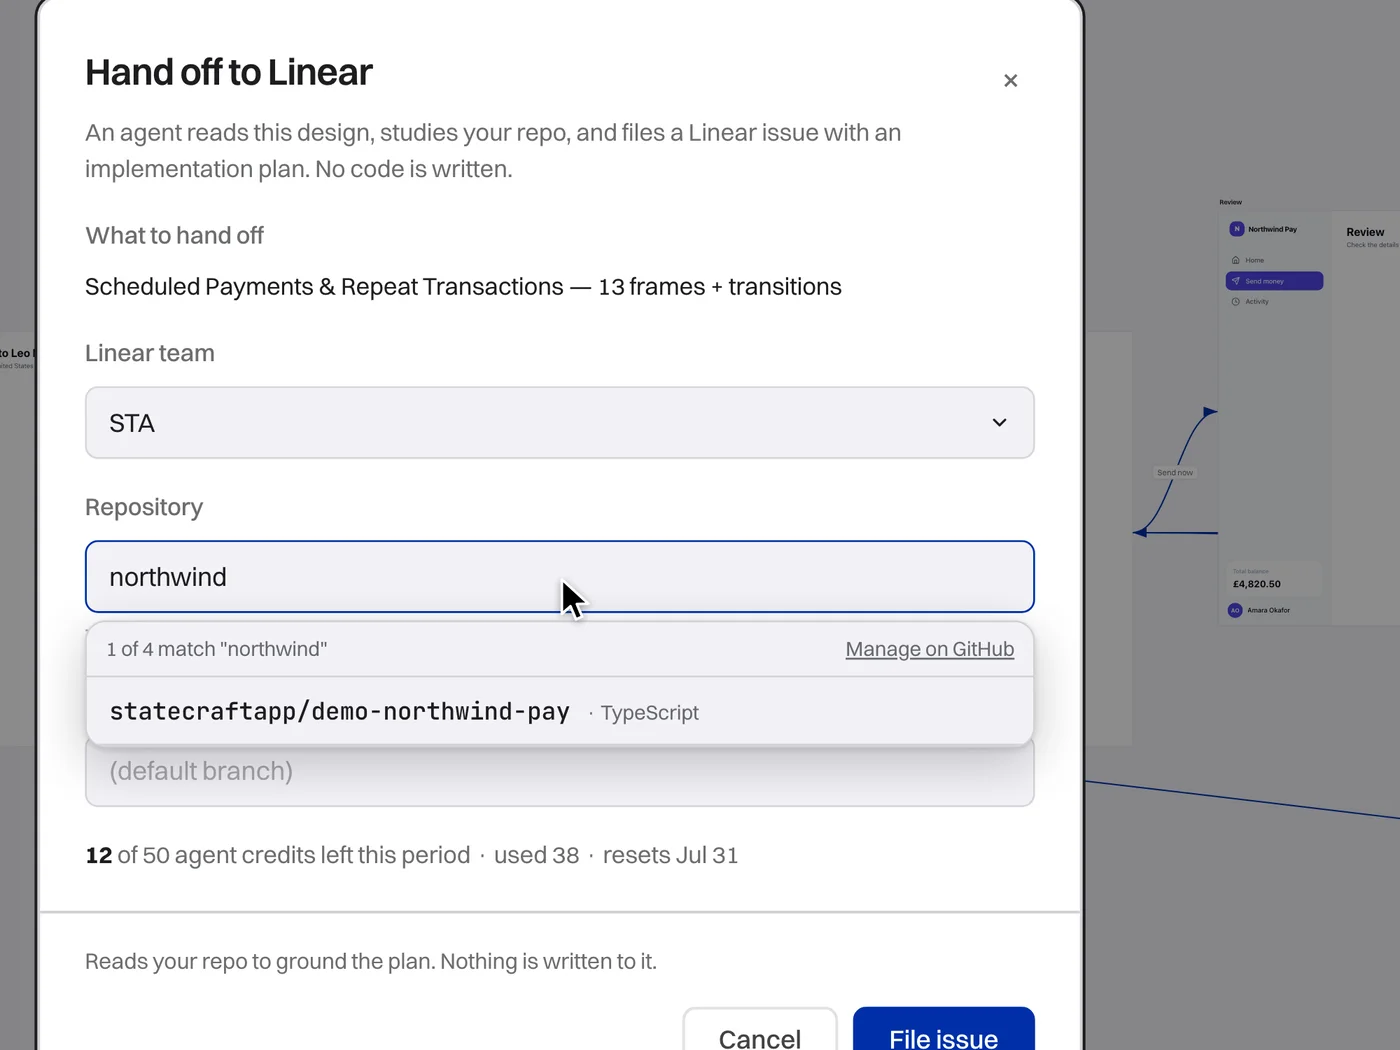Click the '1 of 4 match' results header
1400x1050 pixels.
[217, 649]
